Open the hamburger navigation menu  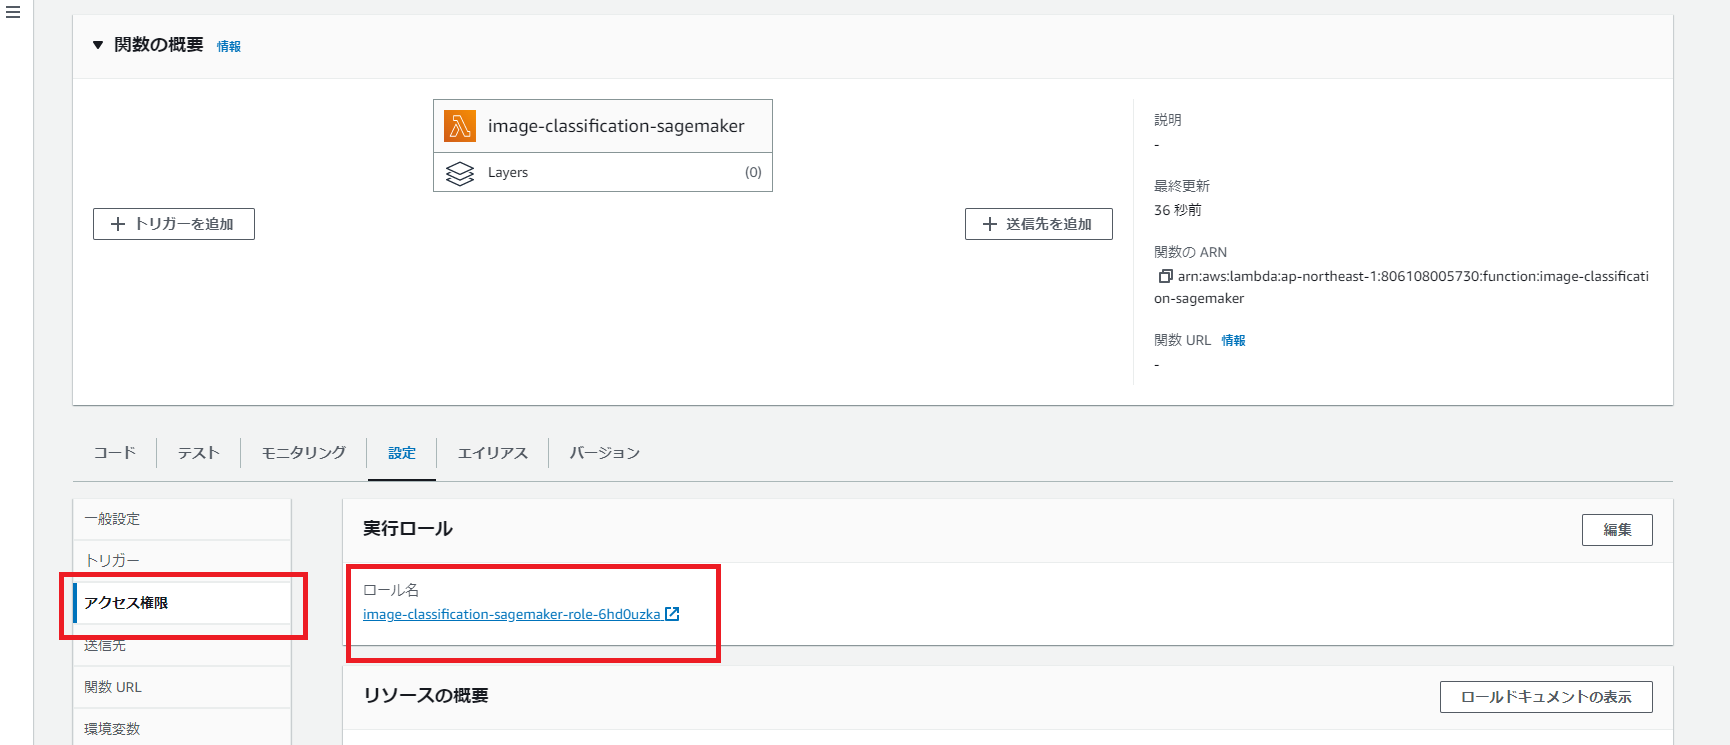pos(13,13)
